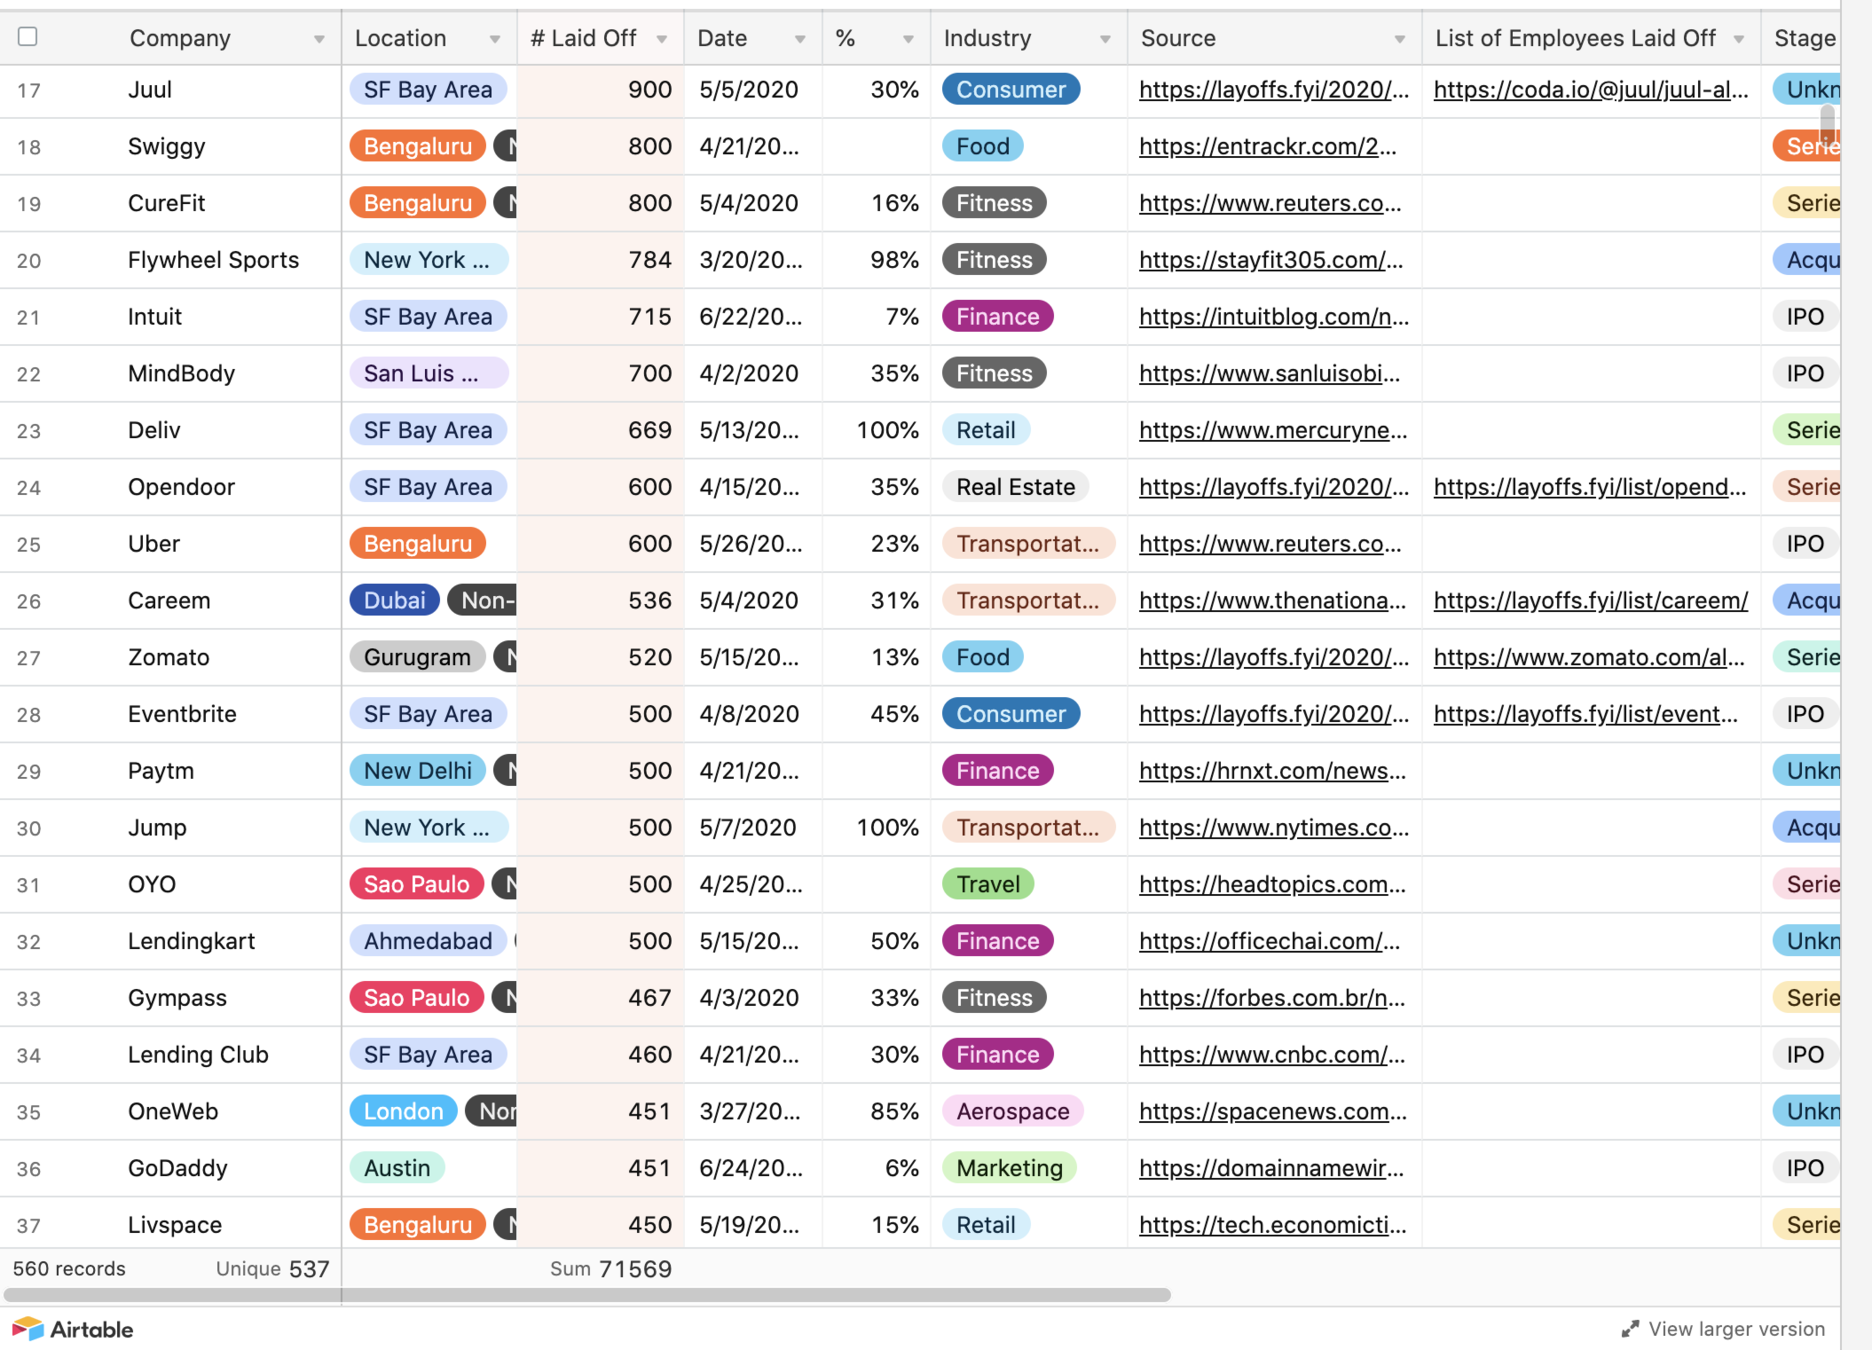
Task: Click the Travel tag in OYO row
Action: pos(988,885)
